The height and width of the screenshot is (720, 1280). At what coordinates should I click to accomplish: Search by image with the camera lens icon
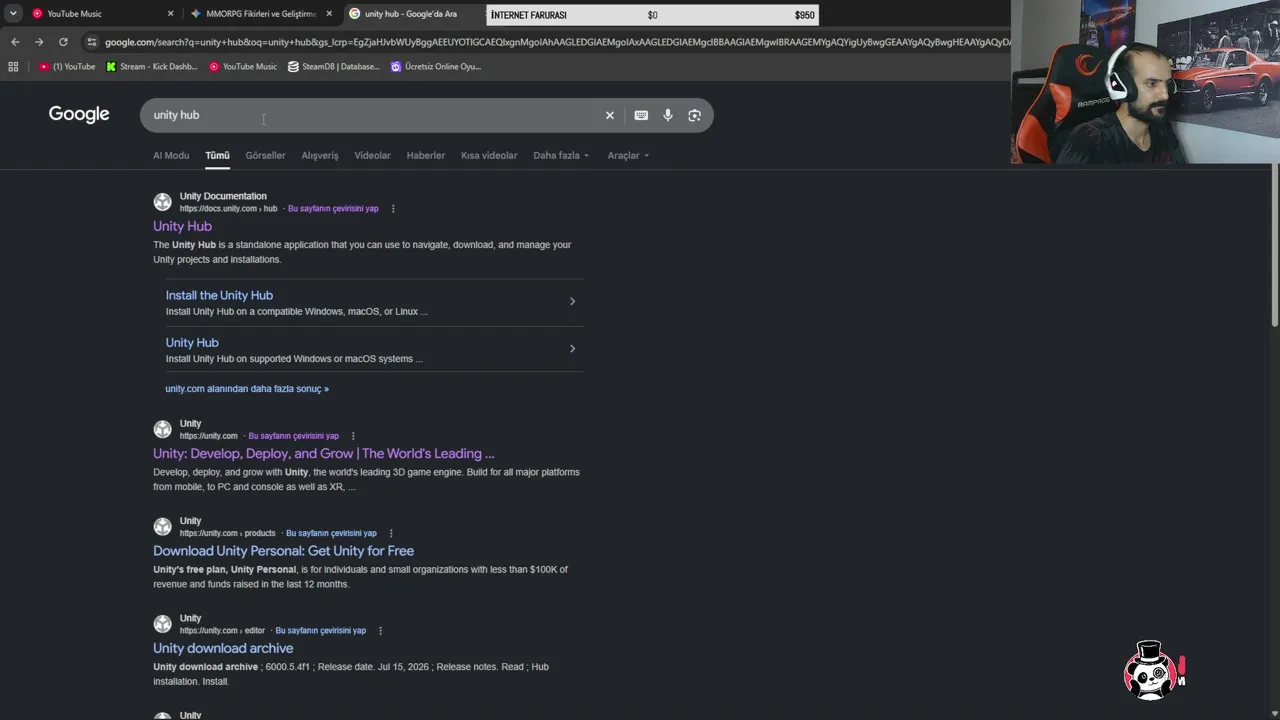(695, 115)
